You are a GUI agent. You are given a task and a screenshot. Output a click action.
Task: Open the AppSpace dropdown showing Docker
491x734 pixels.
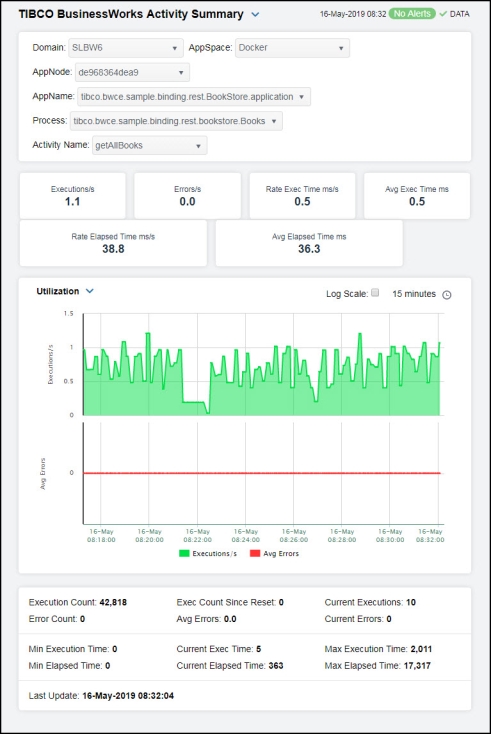292,48
